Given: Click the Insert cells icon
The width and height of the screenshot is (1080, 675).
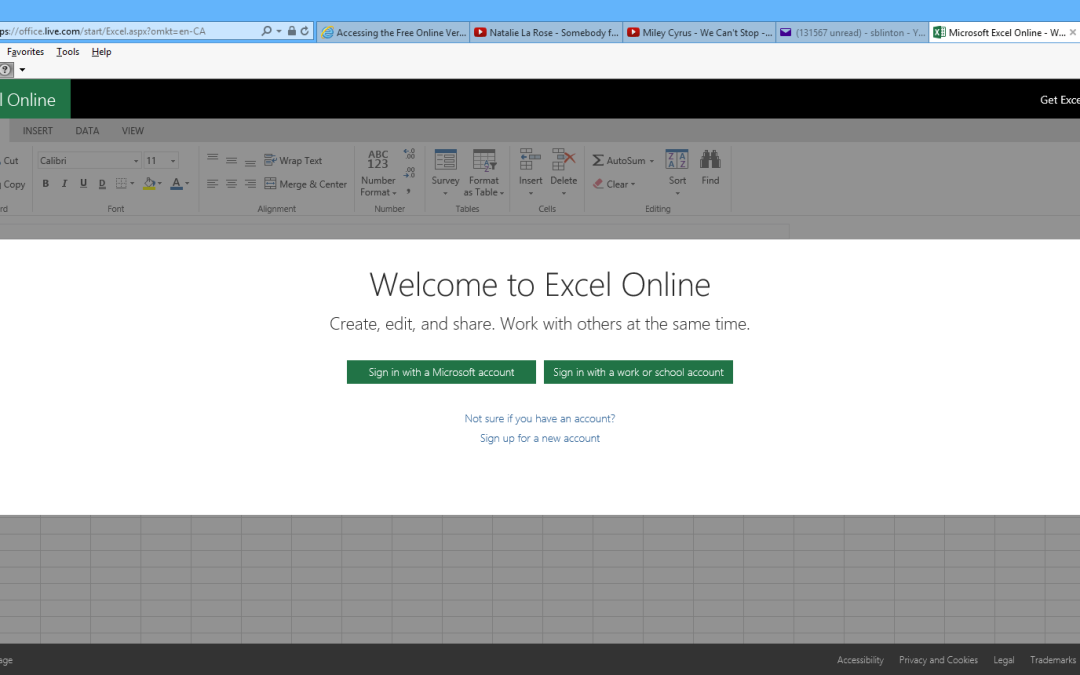Looking at the screenshot, I should coord(530,161).
